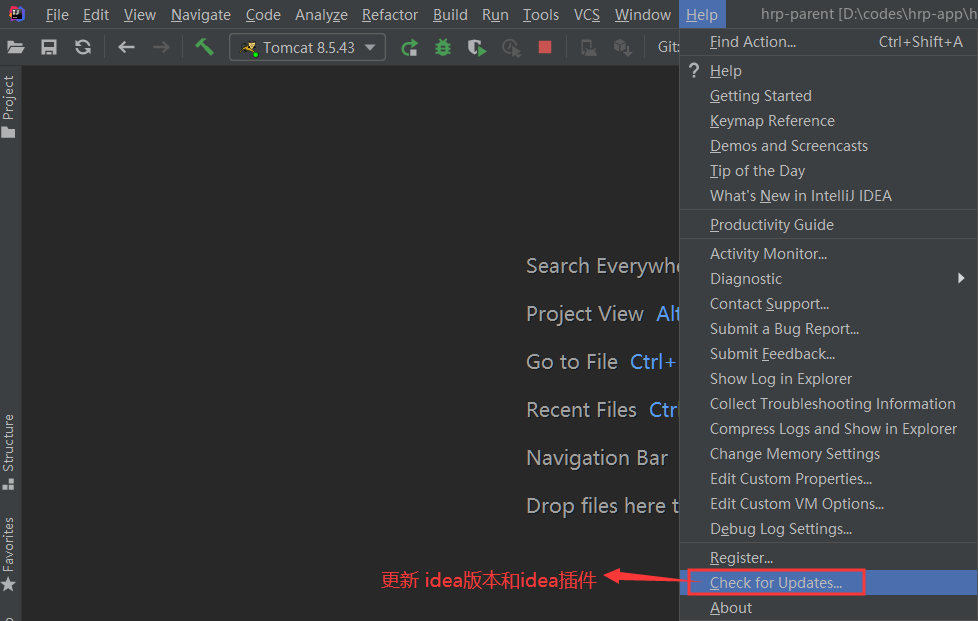Close the highlighted Help menu header

pyautogui.click(x=702, y=14)
